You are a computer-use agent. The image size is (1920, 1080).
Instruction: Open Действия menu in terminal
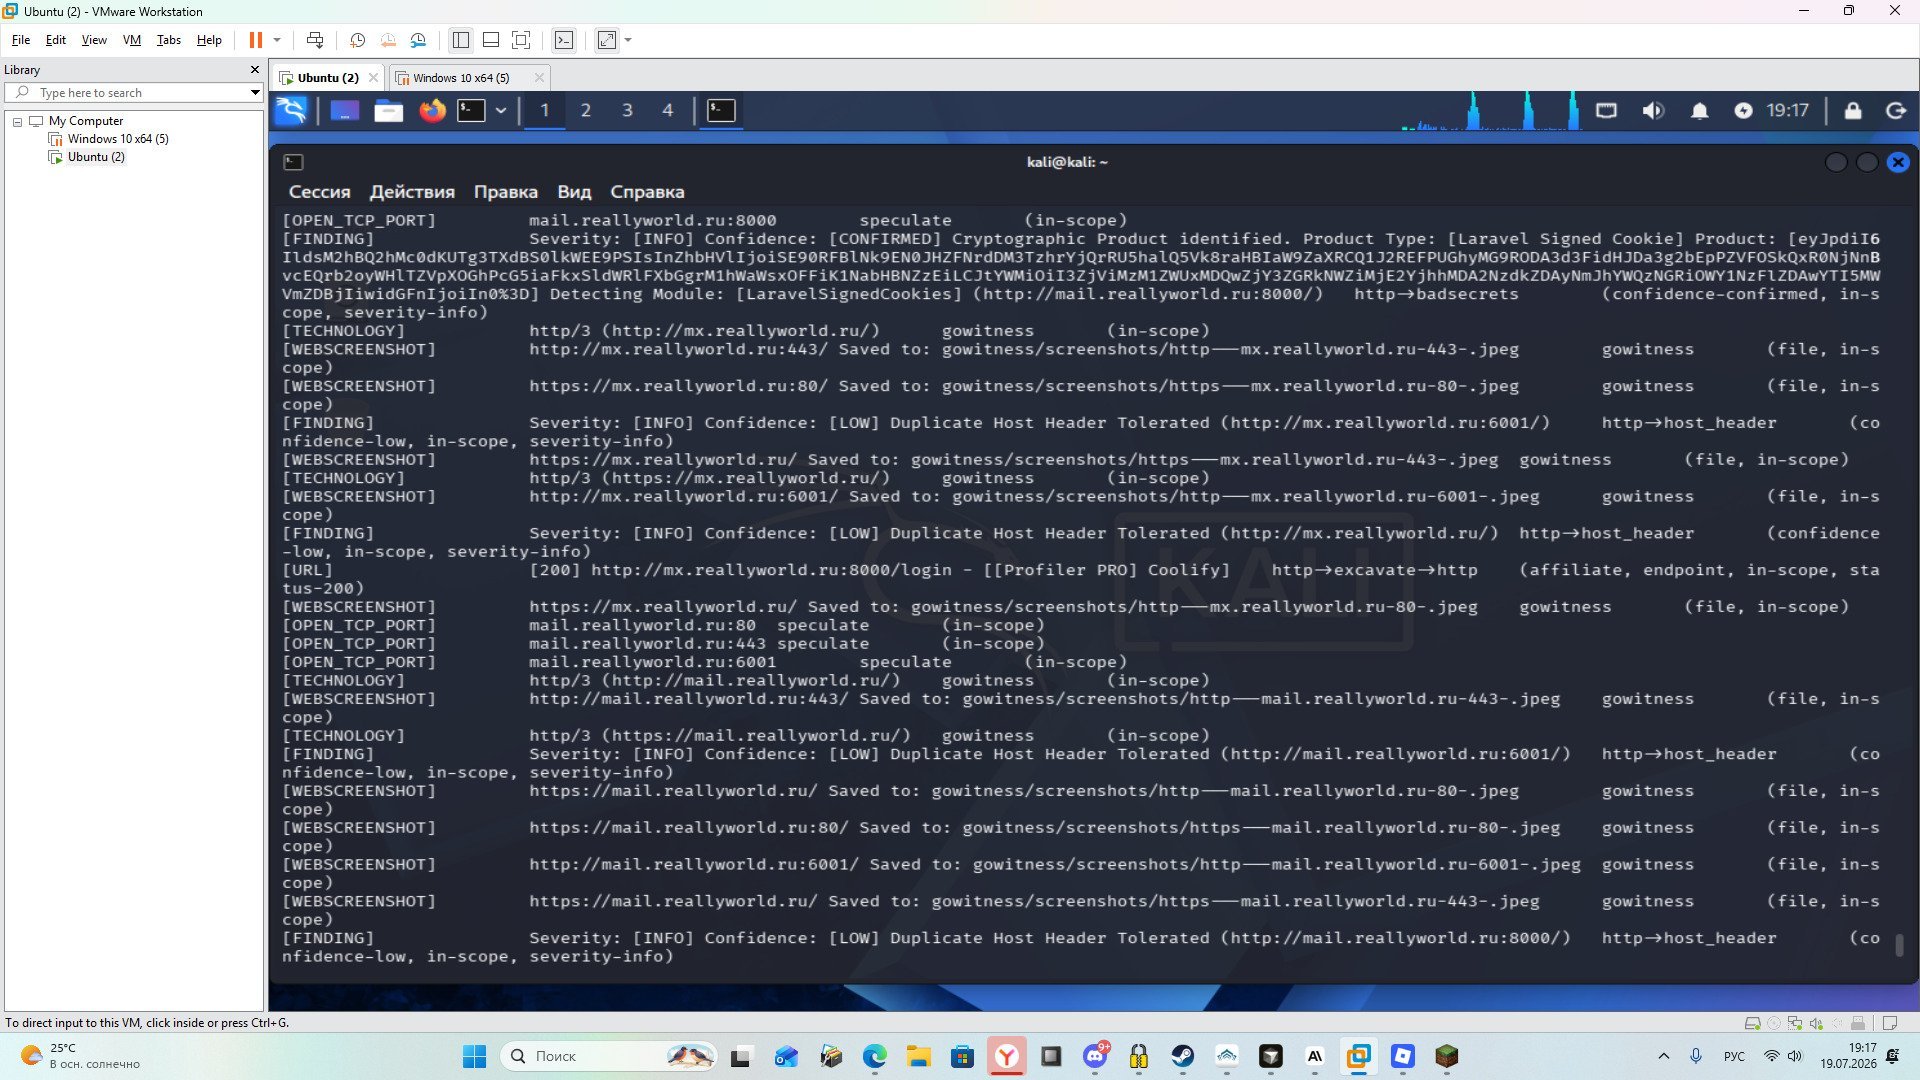[x=412, y=192]
